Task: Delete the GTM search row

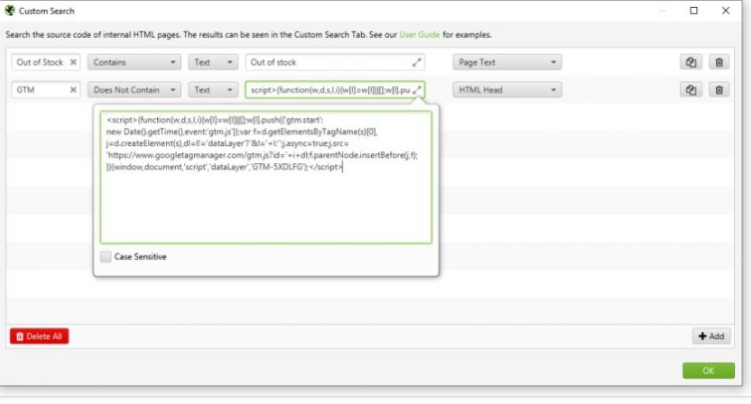Action: point(719,90)
